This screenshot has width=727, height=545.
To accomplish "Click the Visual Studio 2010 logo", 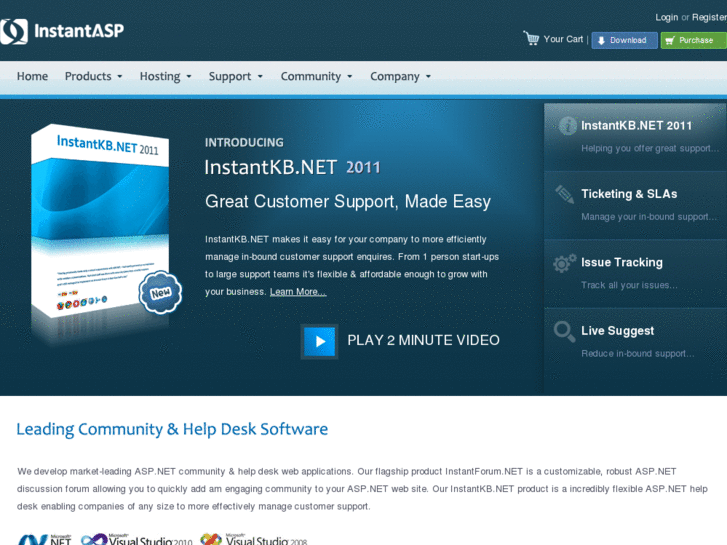I will pyautogui.click(x=136, y=539).
